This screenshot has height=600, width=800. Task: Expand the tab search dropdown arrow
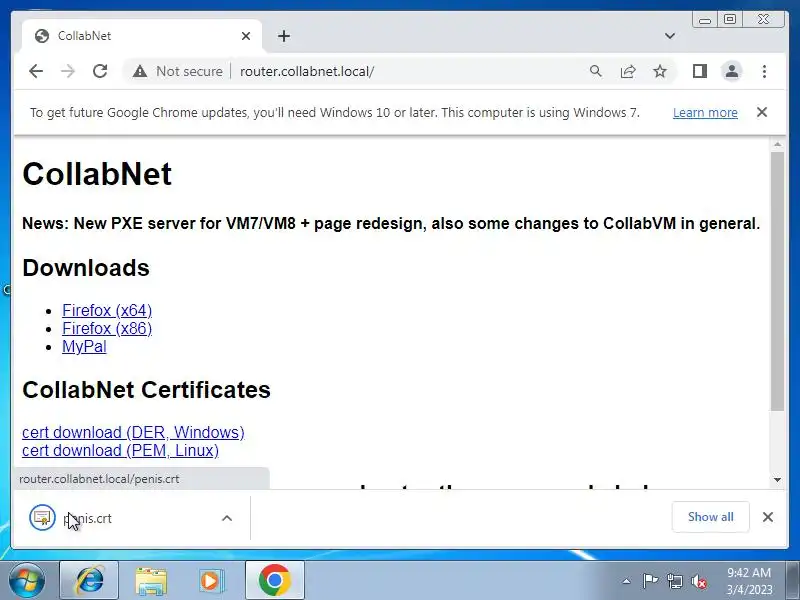[670, 36]
